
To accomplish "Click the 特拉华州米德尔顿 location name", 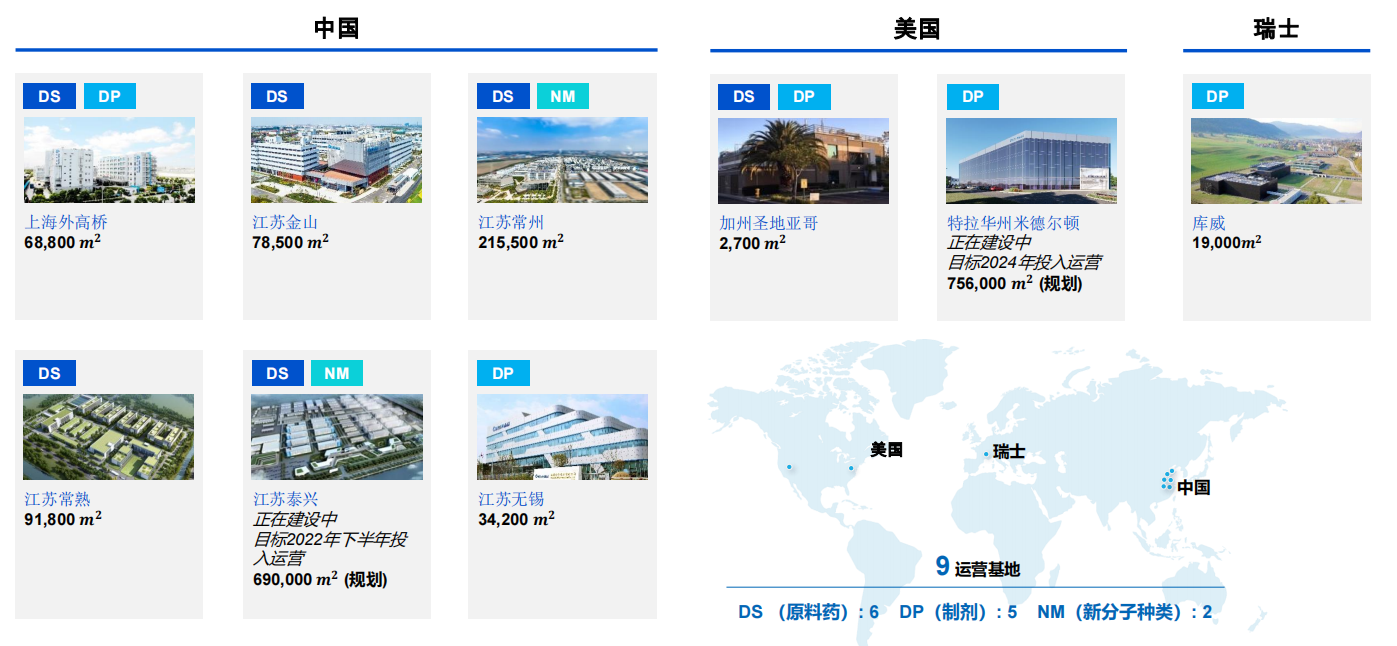I will 1013,223.
